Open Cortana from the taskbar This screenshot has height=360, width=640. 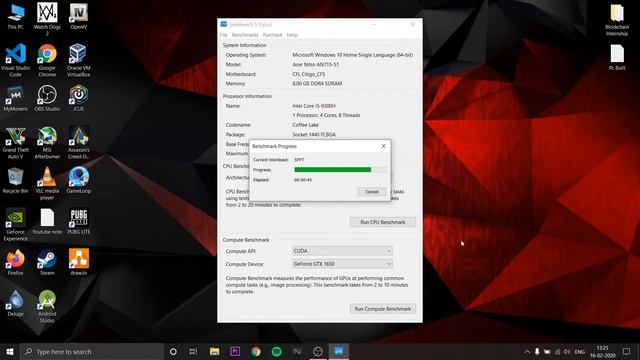(173, 351)
